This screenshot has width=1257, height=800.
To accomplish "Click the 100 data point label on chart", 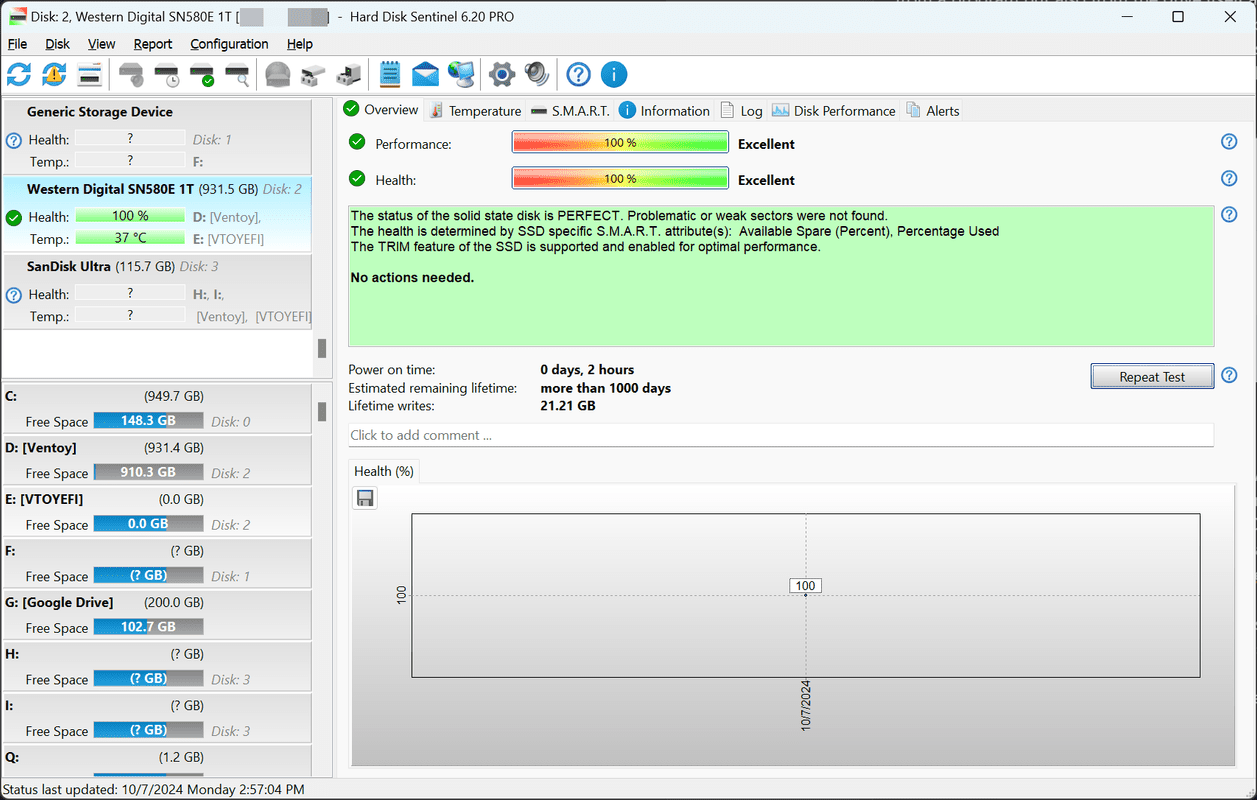I will pyautogui.click(x=805, y=586).
